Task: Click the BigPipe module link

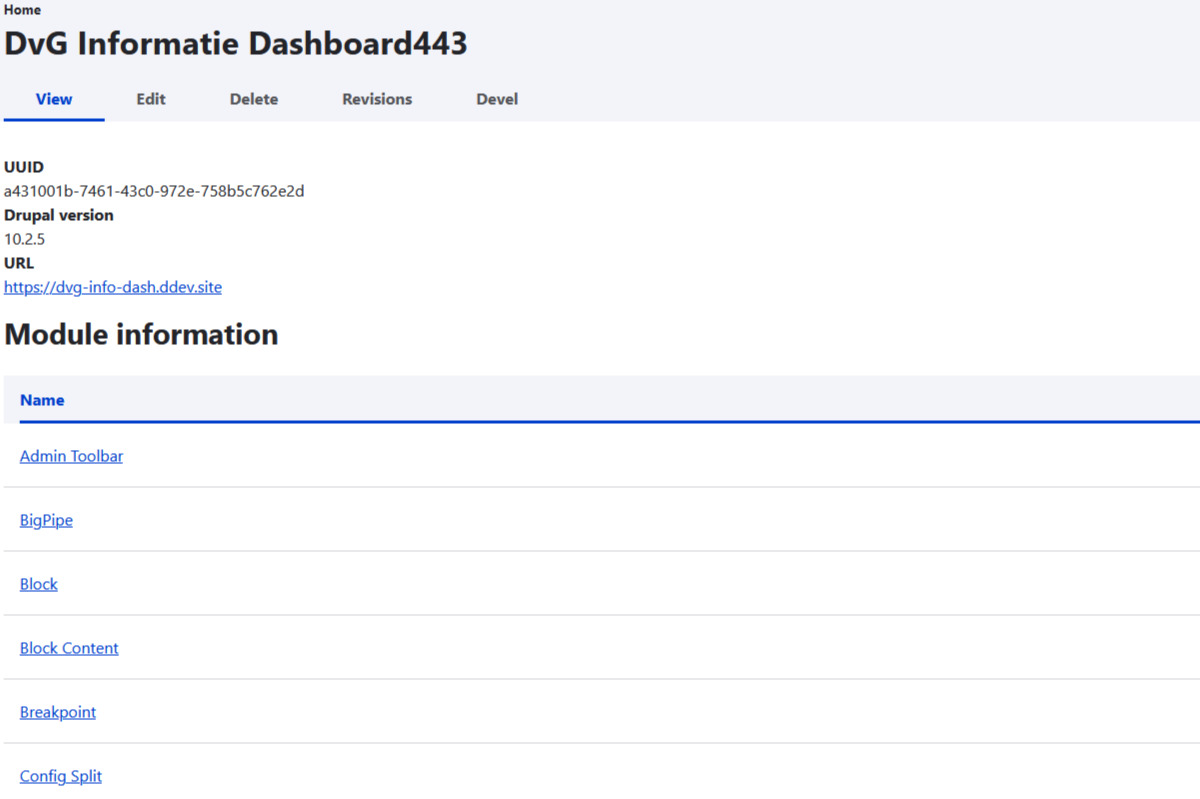Action: pos(46,520)
